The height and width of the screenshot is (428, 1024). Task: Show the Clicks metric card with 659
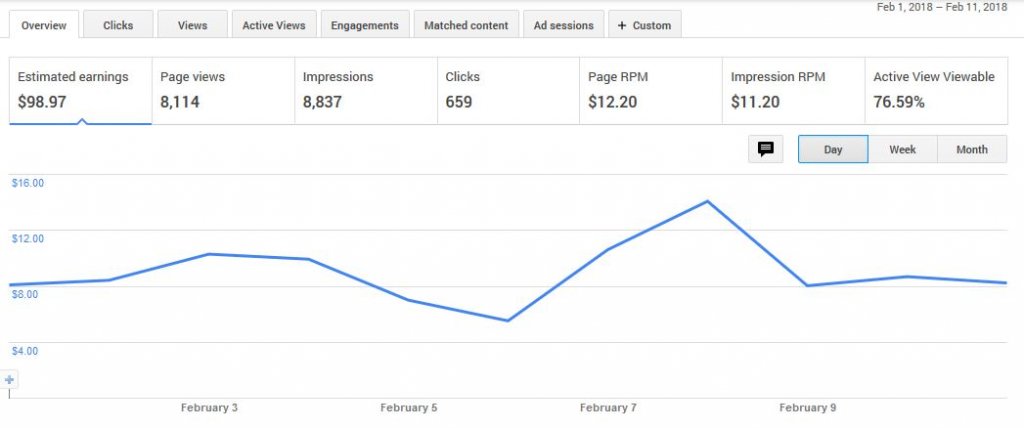tap(508, 90)
